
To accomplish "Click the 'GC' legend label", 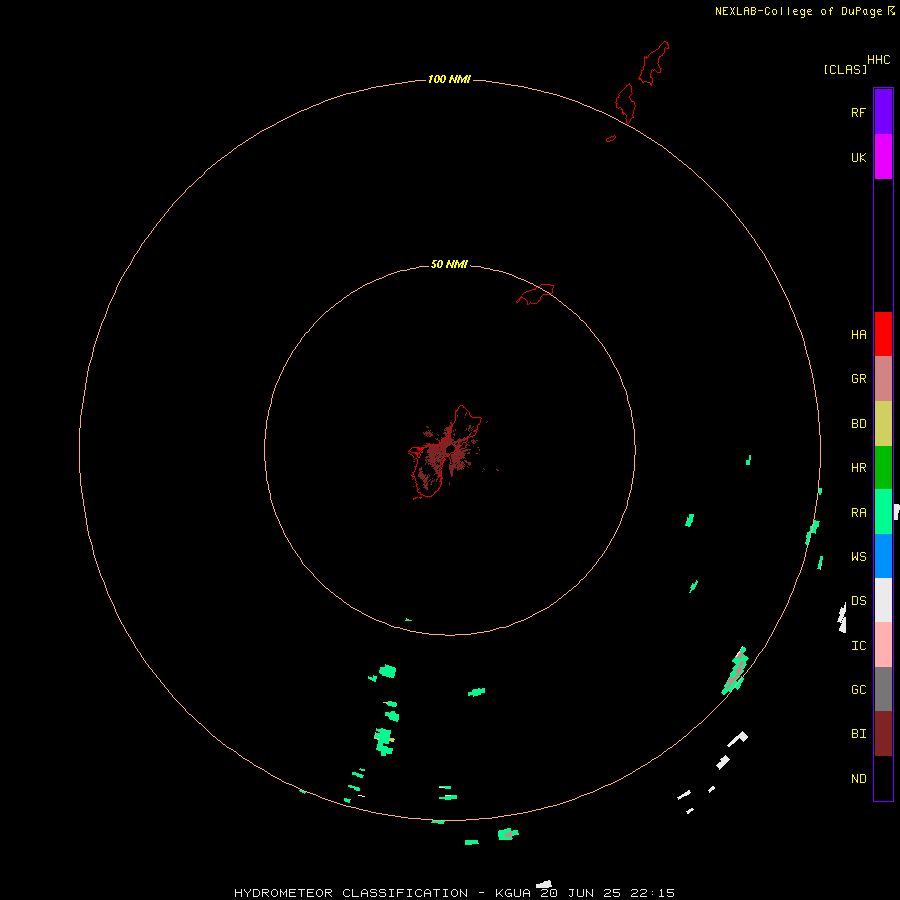I will coord(859,690).
